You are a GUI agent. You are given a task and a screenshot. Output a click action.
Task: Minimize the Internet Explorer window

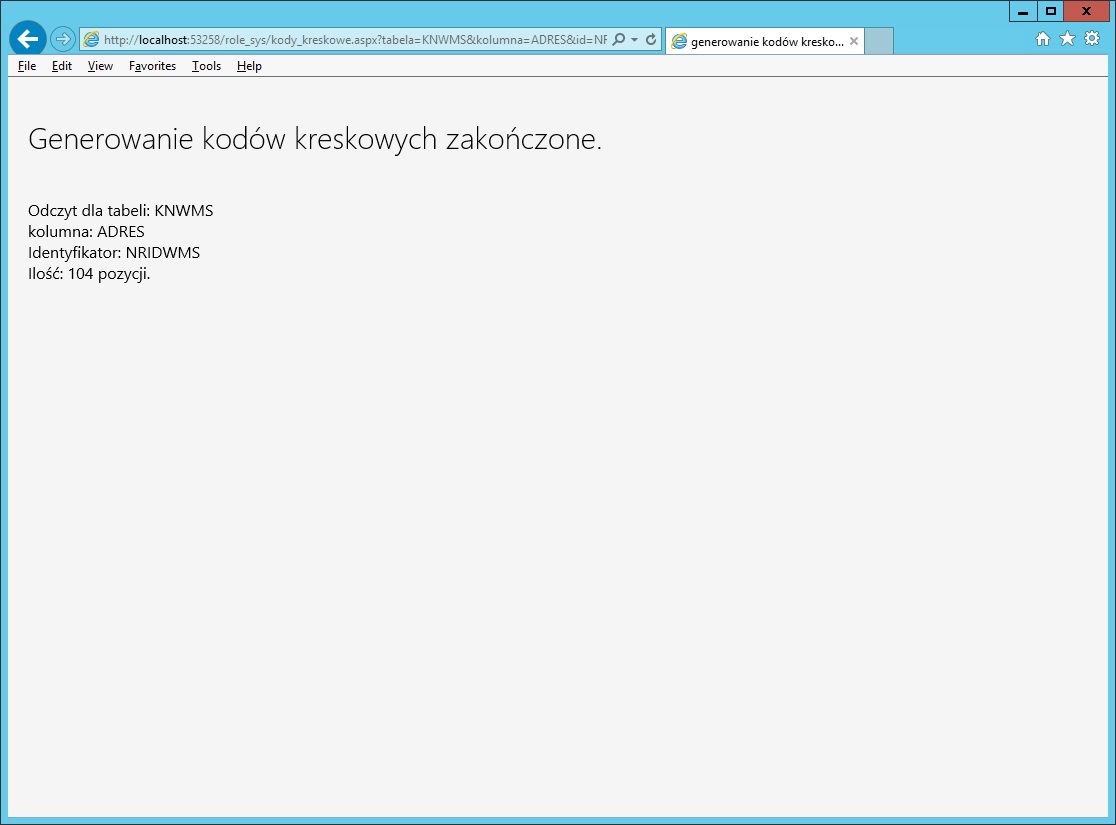1023,11
